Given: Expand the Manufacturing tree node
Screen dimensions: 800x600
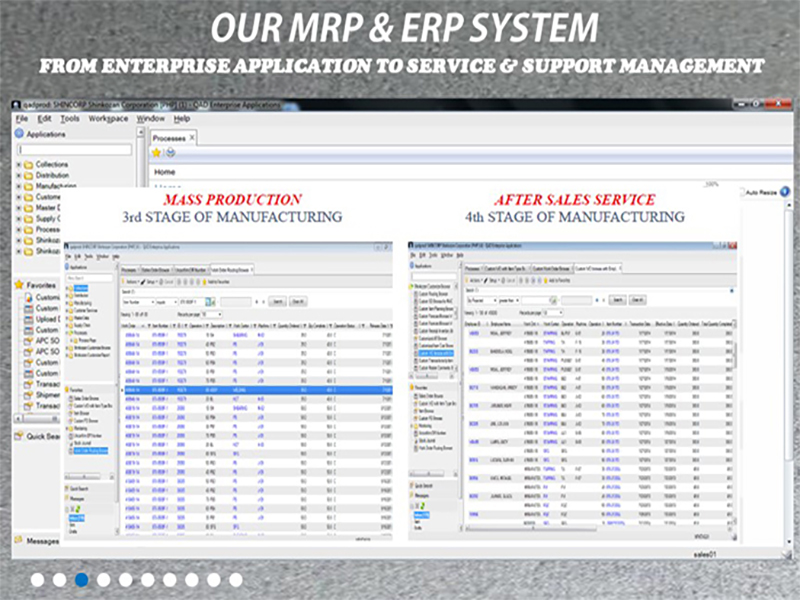Looking at the screenshot, I should tap(18, 186).
